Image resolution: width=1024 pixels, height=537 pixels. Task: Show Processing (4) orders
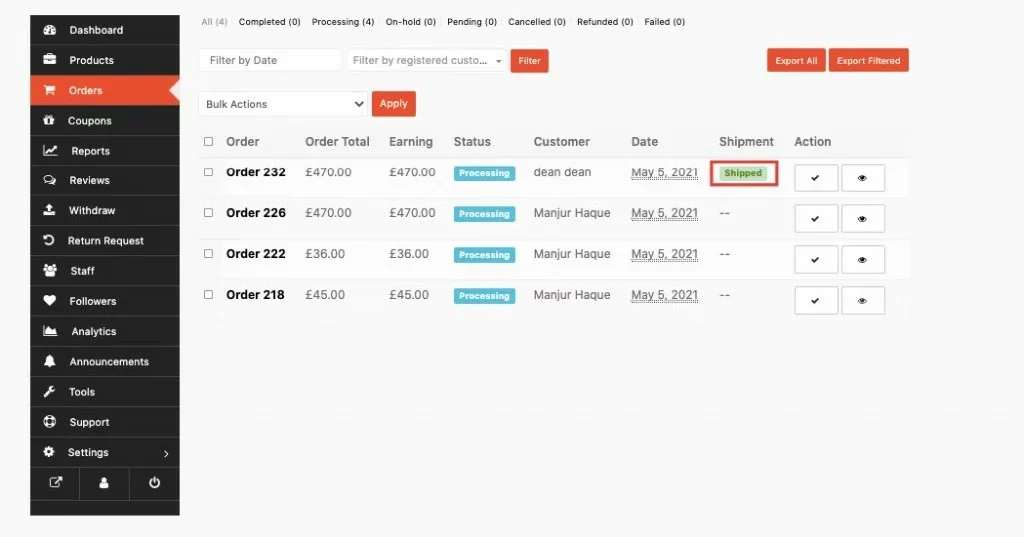[x=343, y=22]
